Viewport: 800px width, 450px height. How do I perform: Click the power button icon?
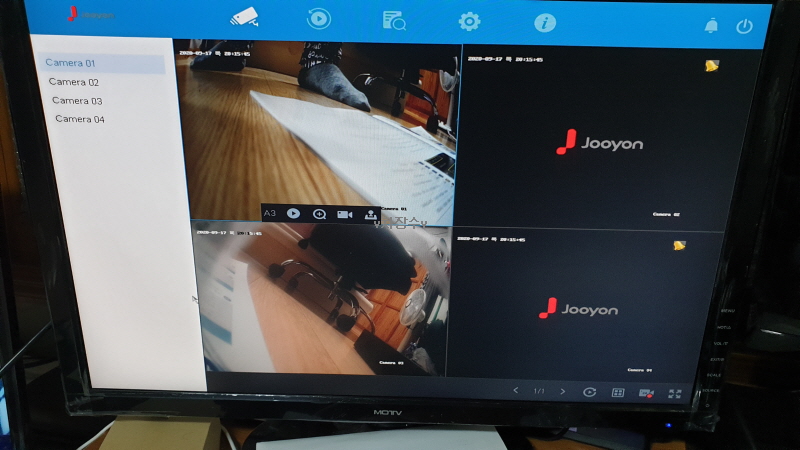(x=744, y=26)
